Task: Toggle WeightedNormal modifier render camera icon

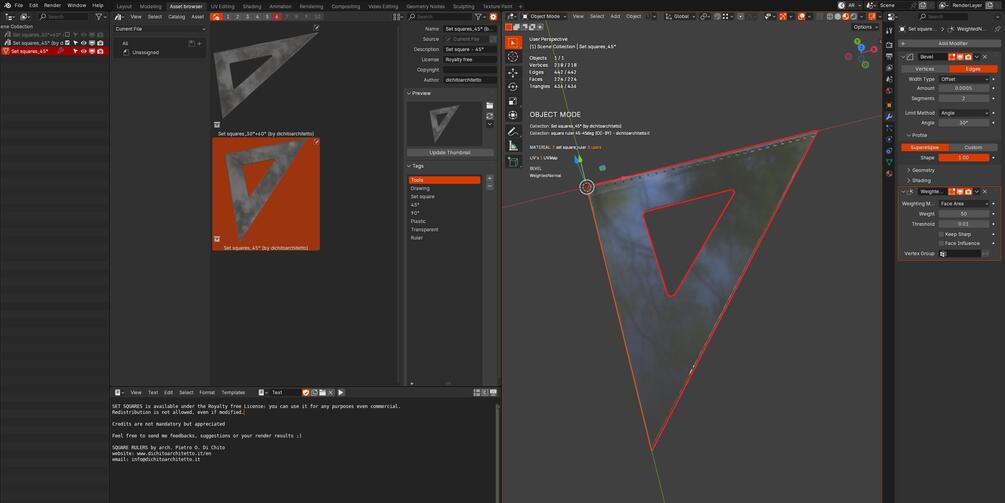Action: tap(968, 192)
